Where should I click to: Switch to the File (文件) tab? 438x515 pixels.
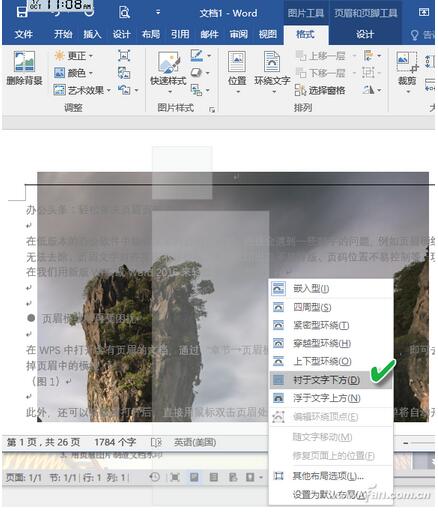click(x=24, y=34)
